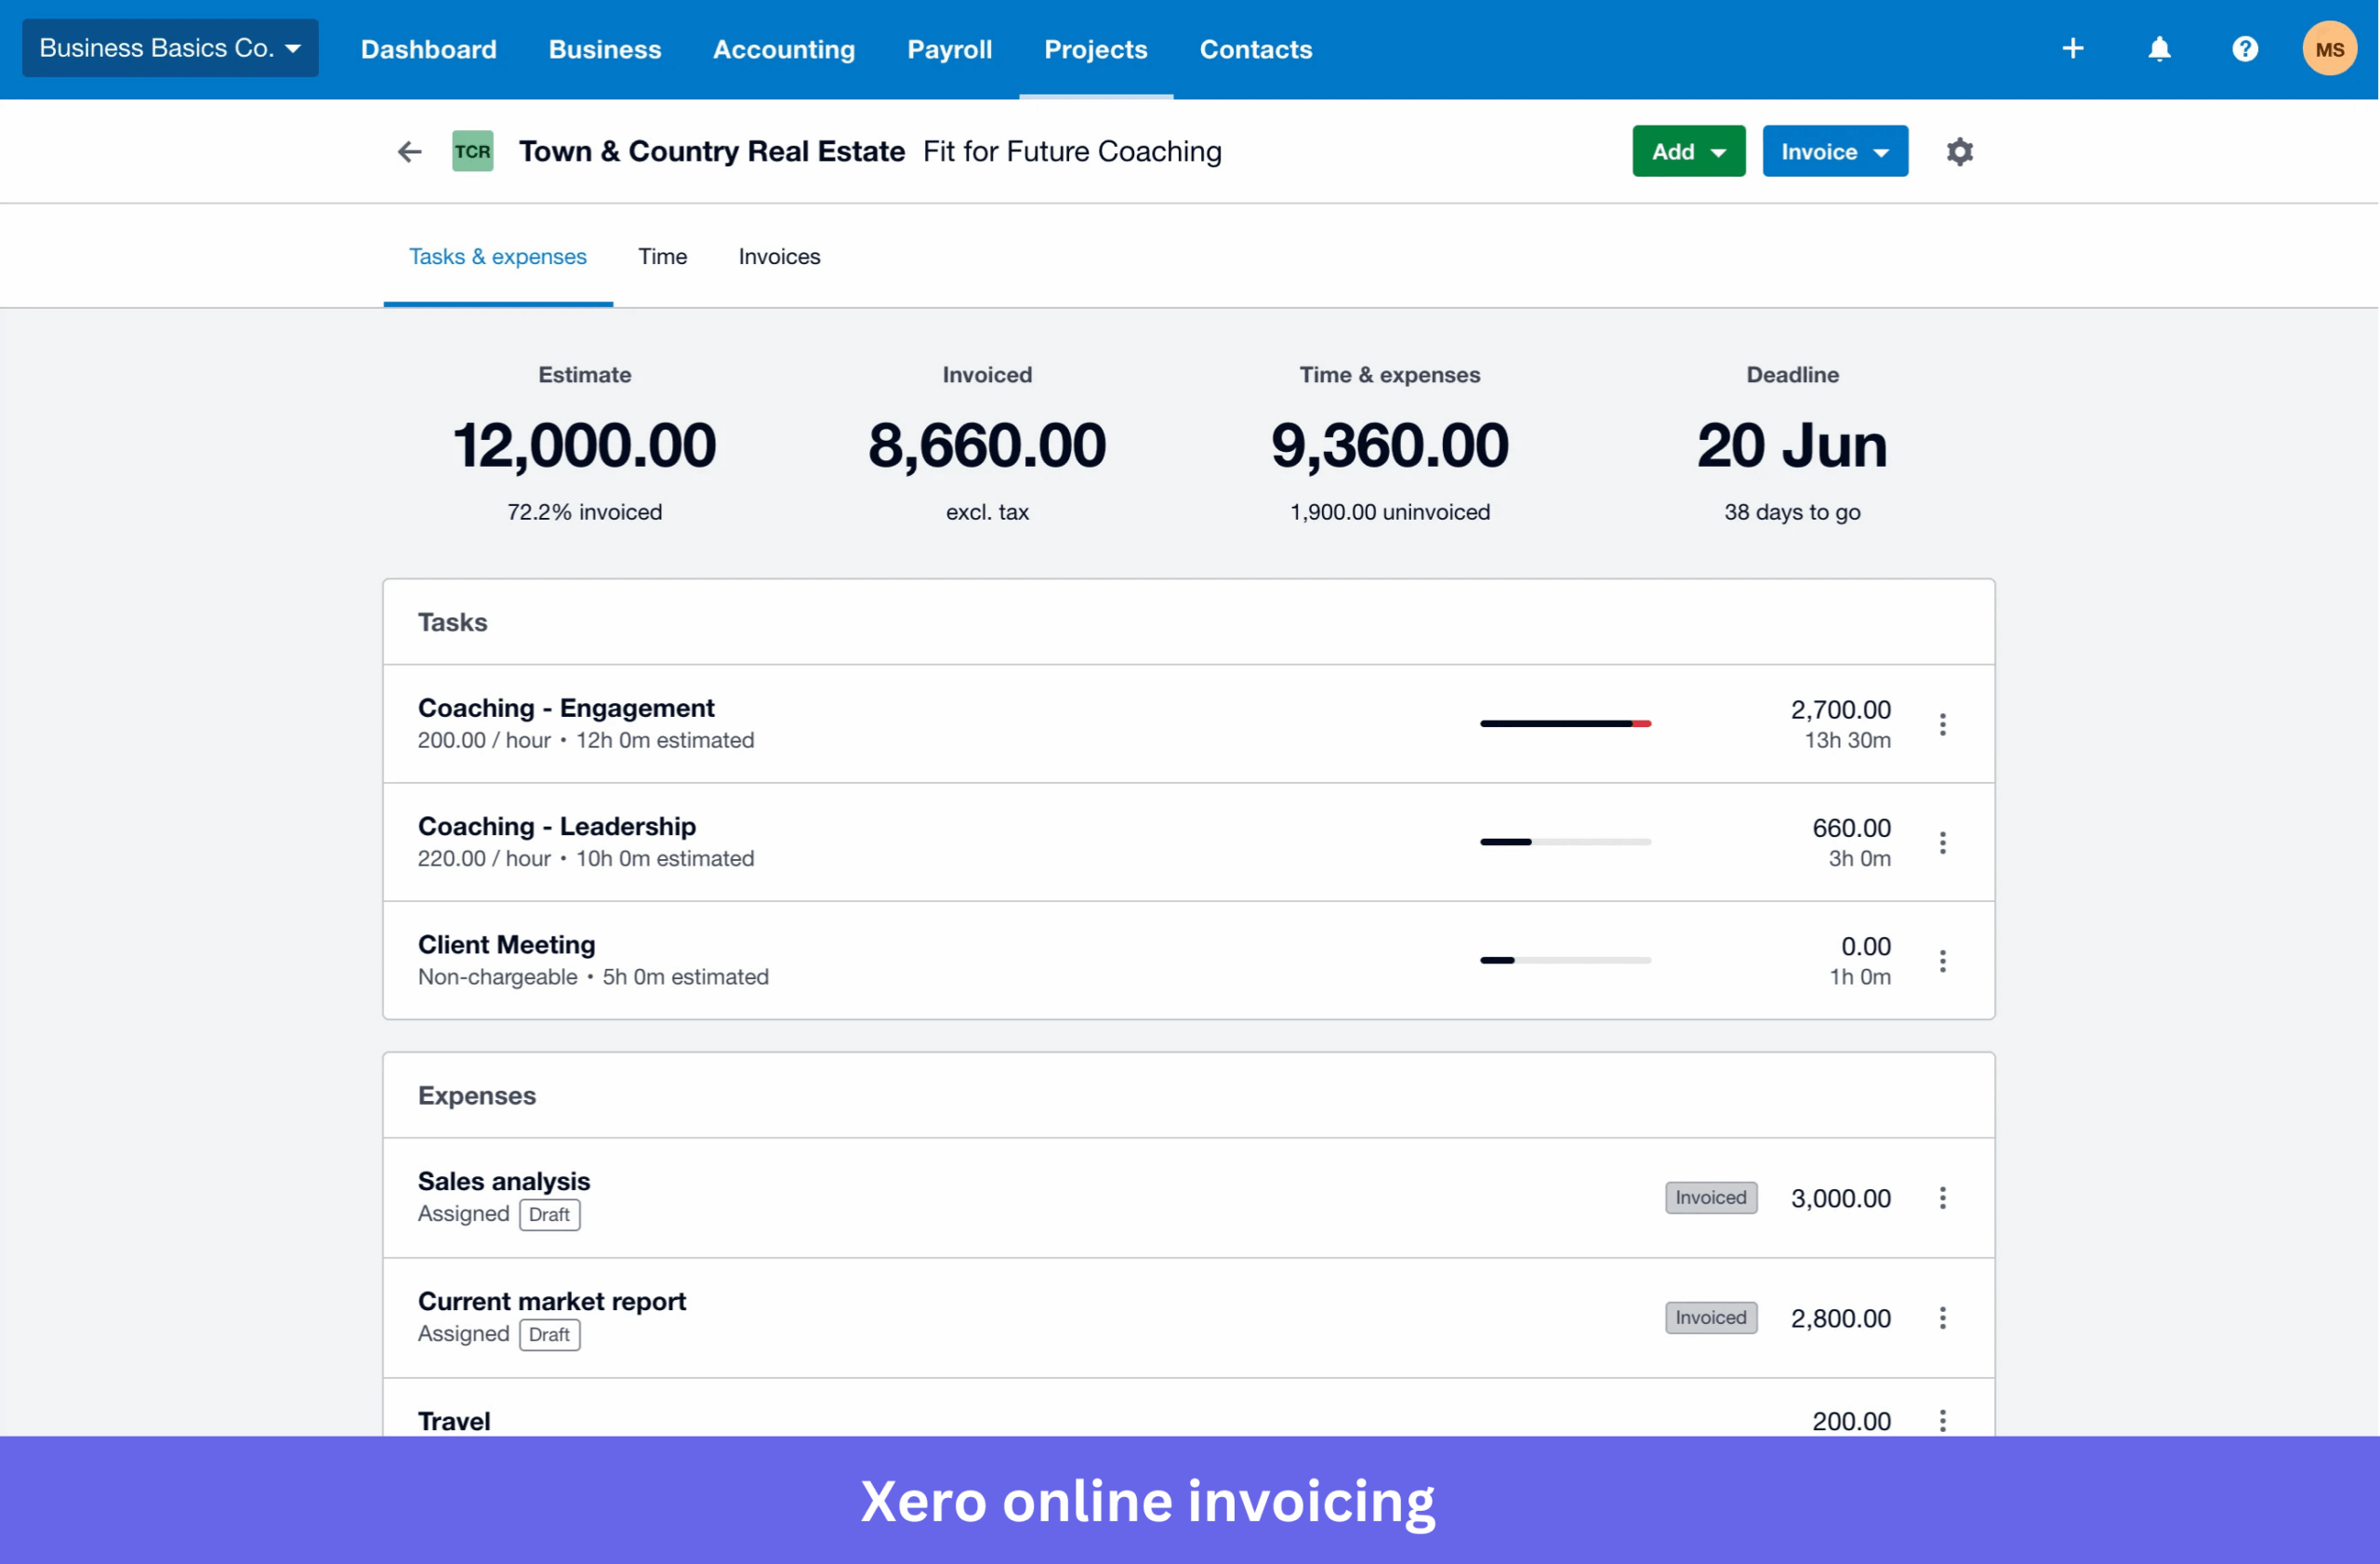2380x1564 pixels.
Task: Open options menu for Coaching - Engagement
Action: tap(1942, 724)
